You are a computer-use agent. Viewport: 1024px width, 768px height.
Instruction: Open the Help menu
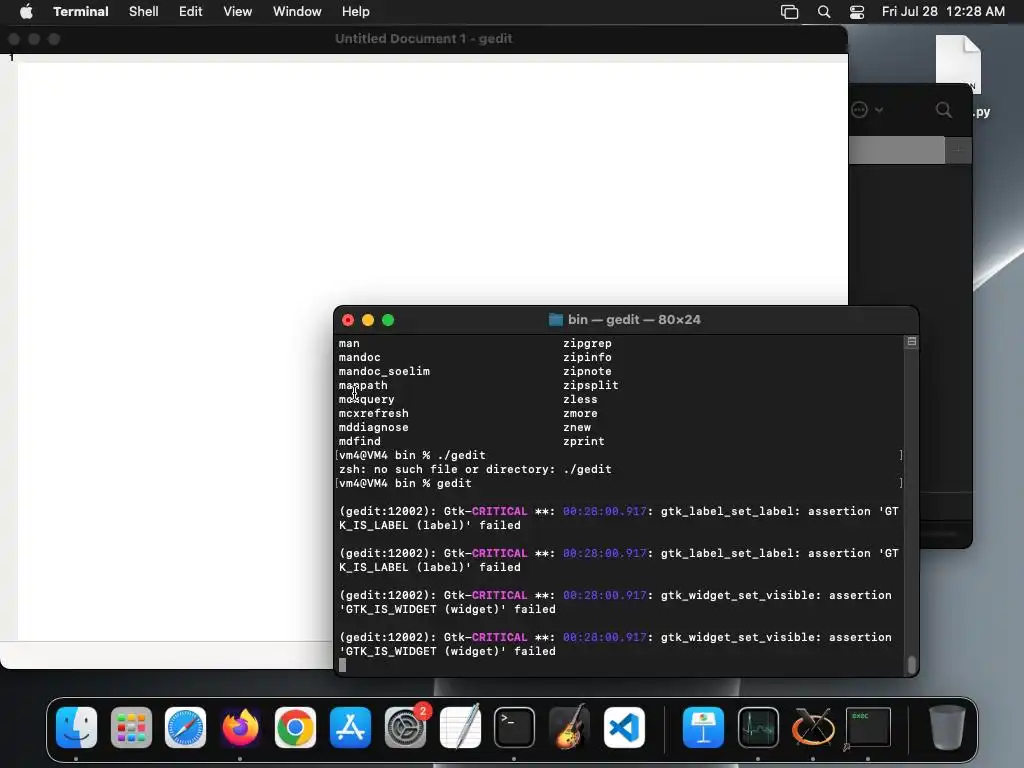[x=356, y=12]
